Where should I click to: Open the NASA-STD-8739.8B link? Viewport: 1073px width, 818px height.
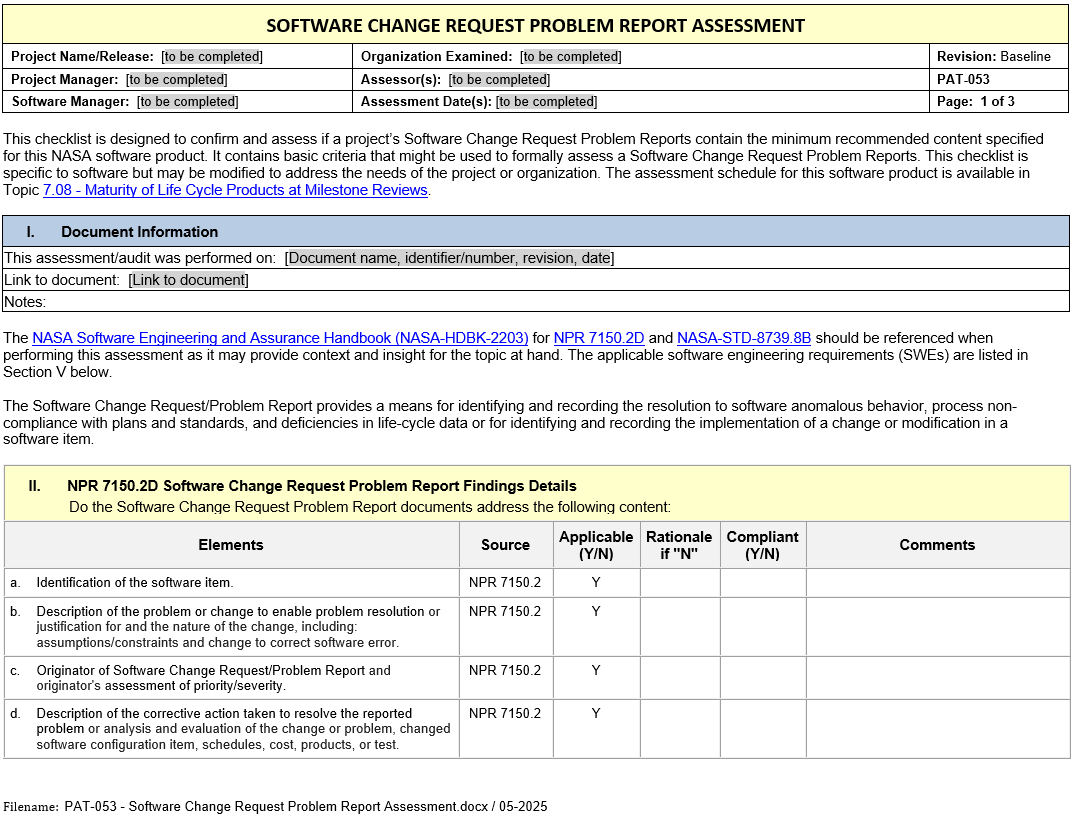click(744, 338)
